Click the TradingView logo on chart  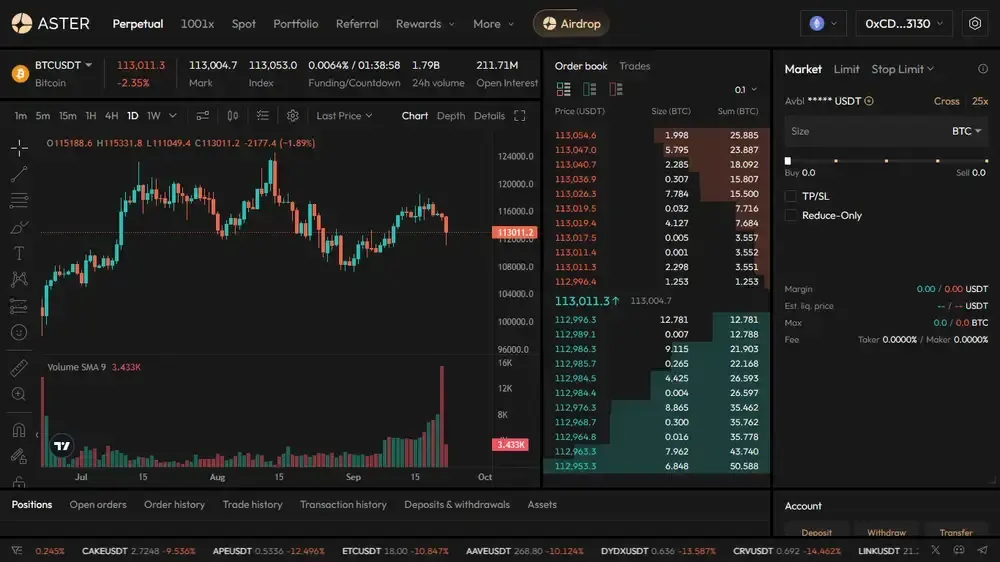click(62, 445)
